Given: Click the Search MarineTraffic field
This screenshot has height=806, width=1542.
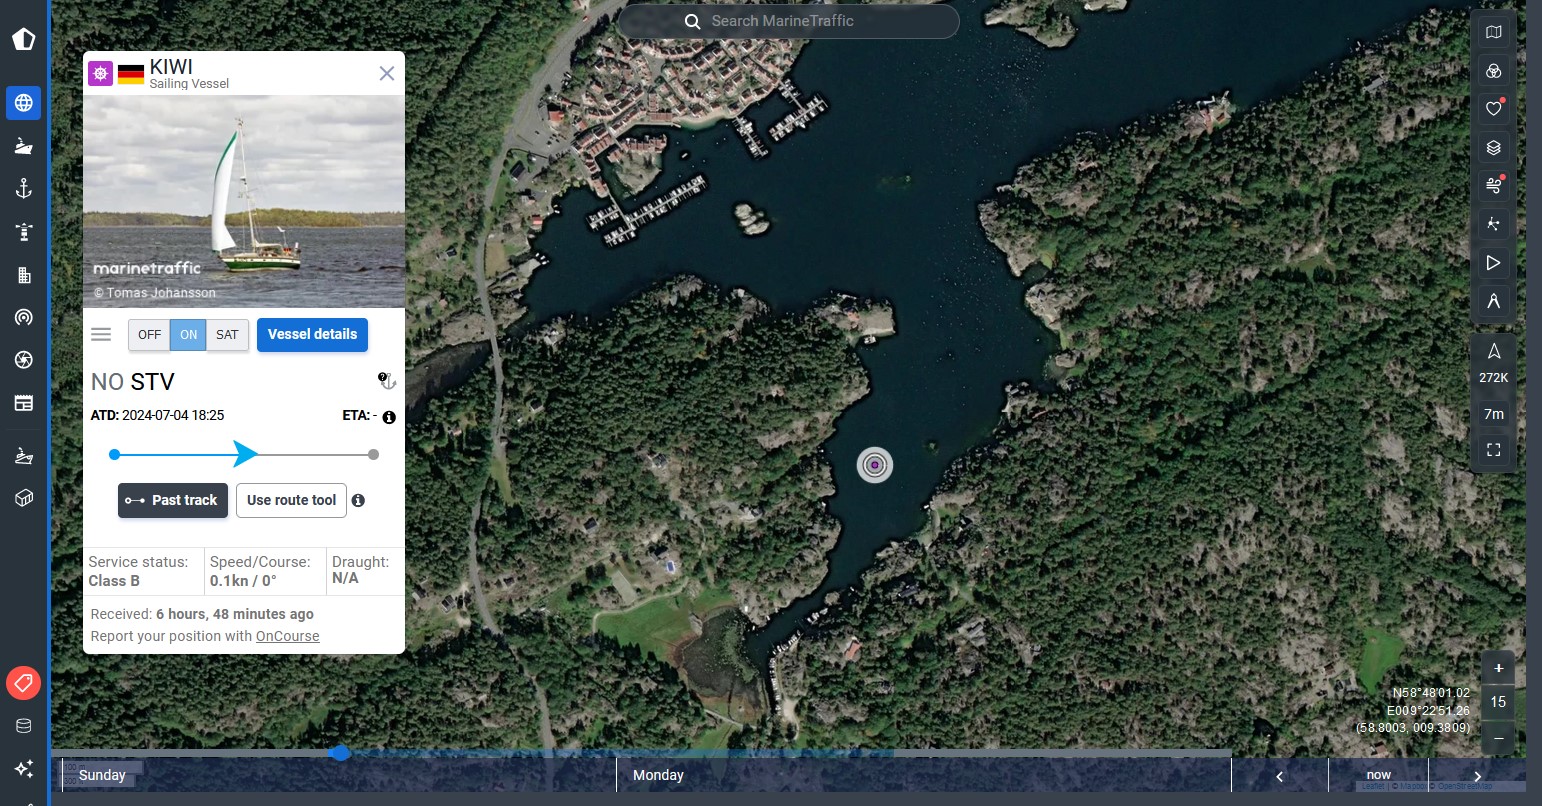Looking at the screenshot, I should point(788,21).
